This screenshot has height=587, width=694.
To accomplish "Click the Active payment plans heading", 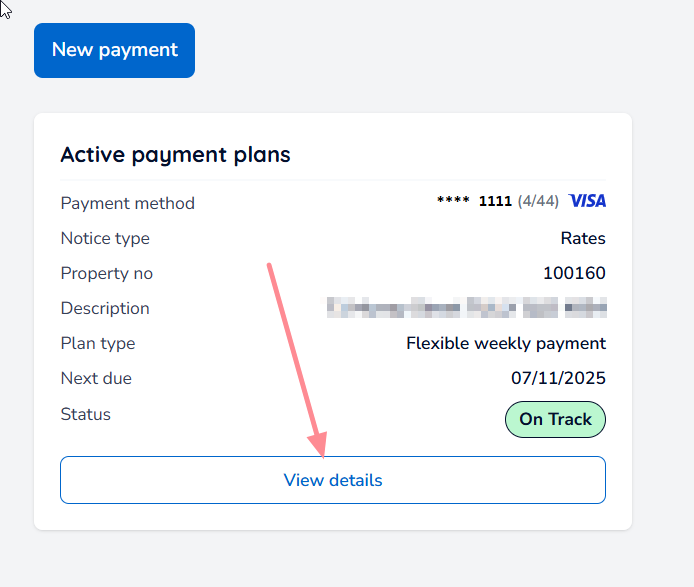I will [x=175, y=154].
